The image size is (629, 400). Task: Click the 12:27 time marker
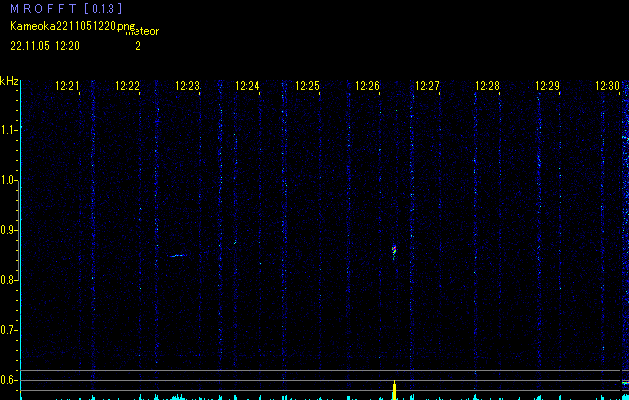[x=427, y=86]
